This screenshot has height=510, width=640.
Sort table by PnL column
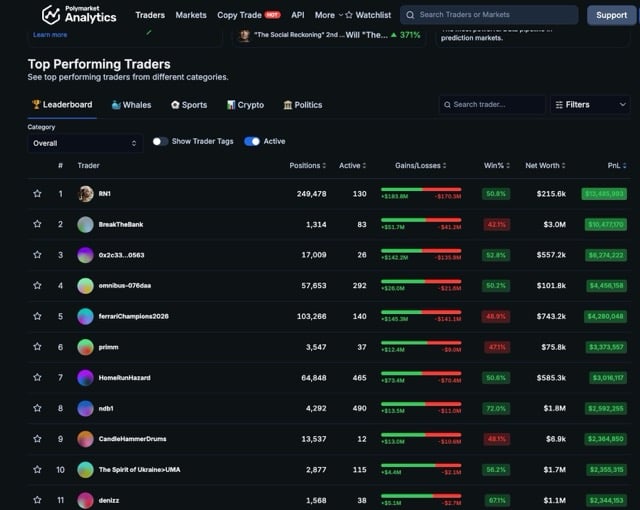pos(617,166)
